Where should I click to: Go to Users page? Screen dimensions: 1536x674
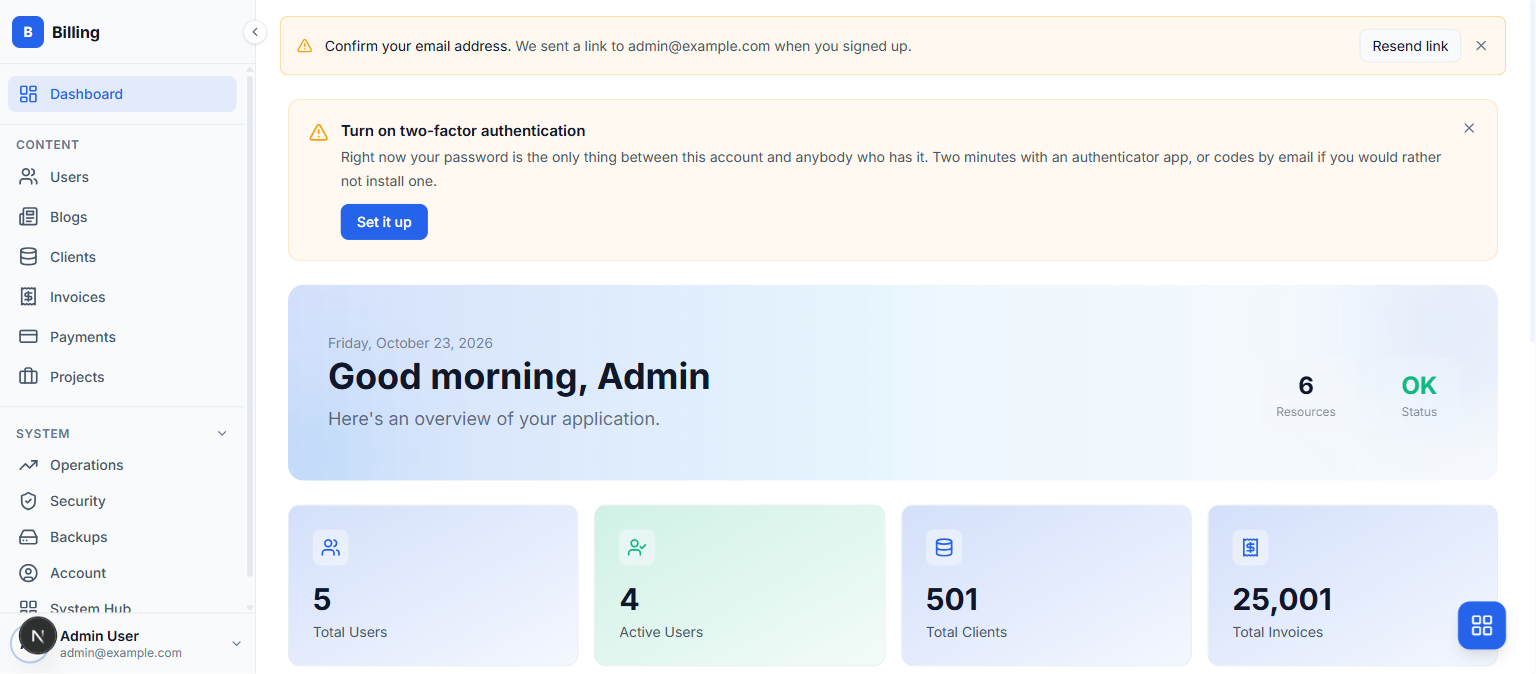[x=122, y=177]
